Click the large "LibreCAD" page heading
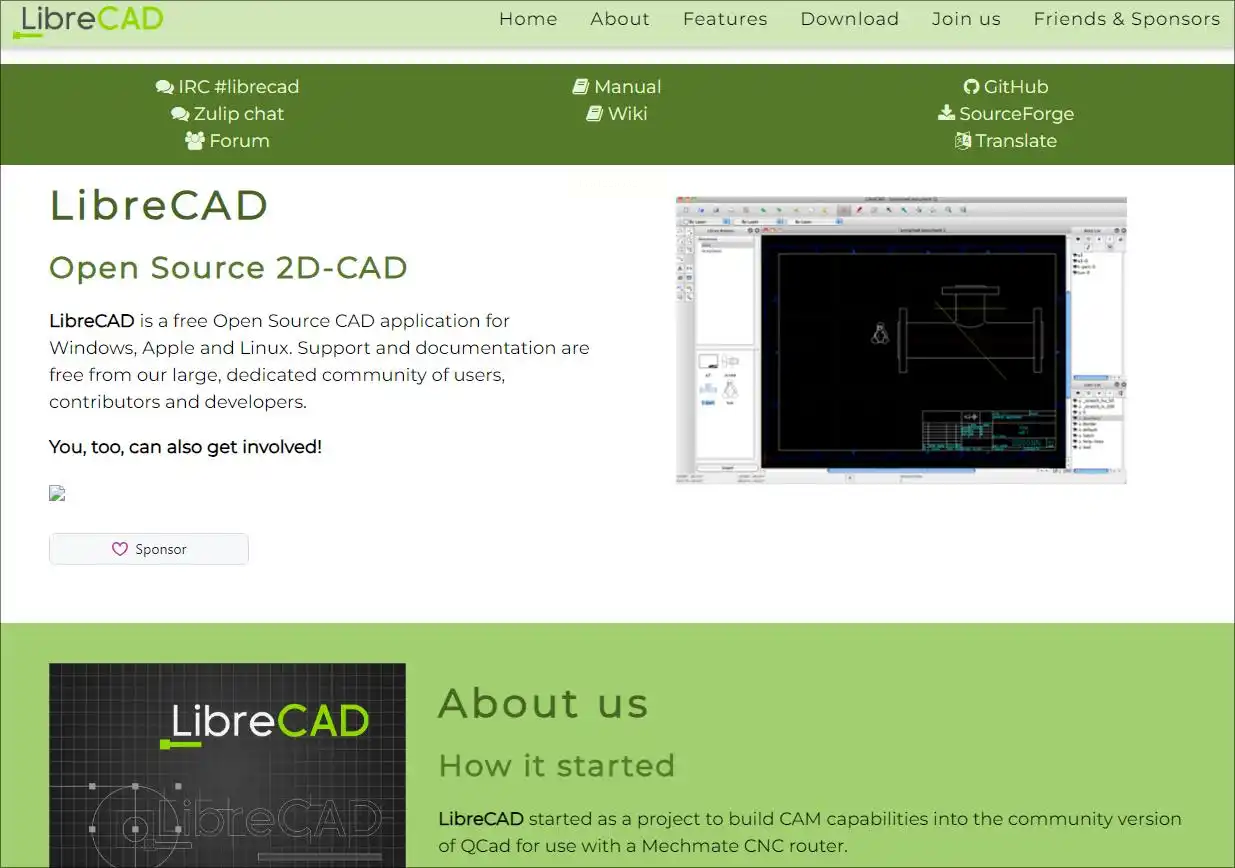The width and height of the screenshot is (1235, 868). (159, 205)
